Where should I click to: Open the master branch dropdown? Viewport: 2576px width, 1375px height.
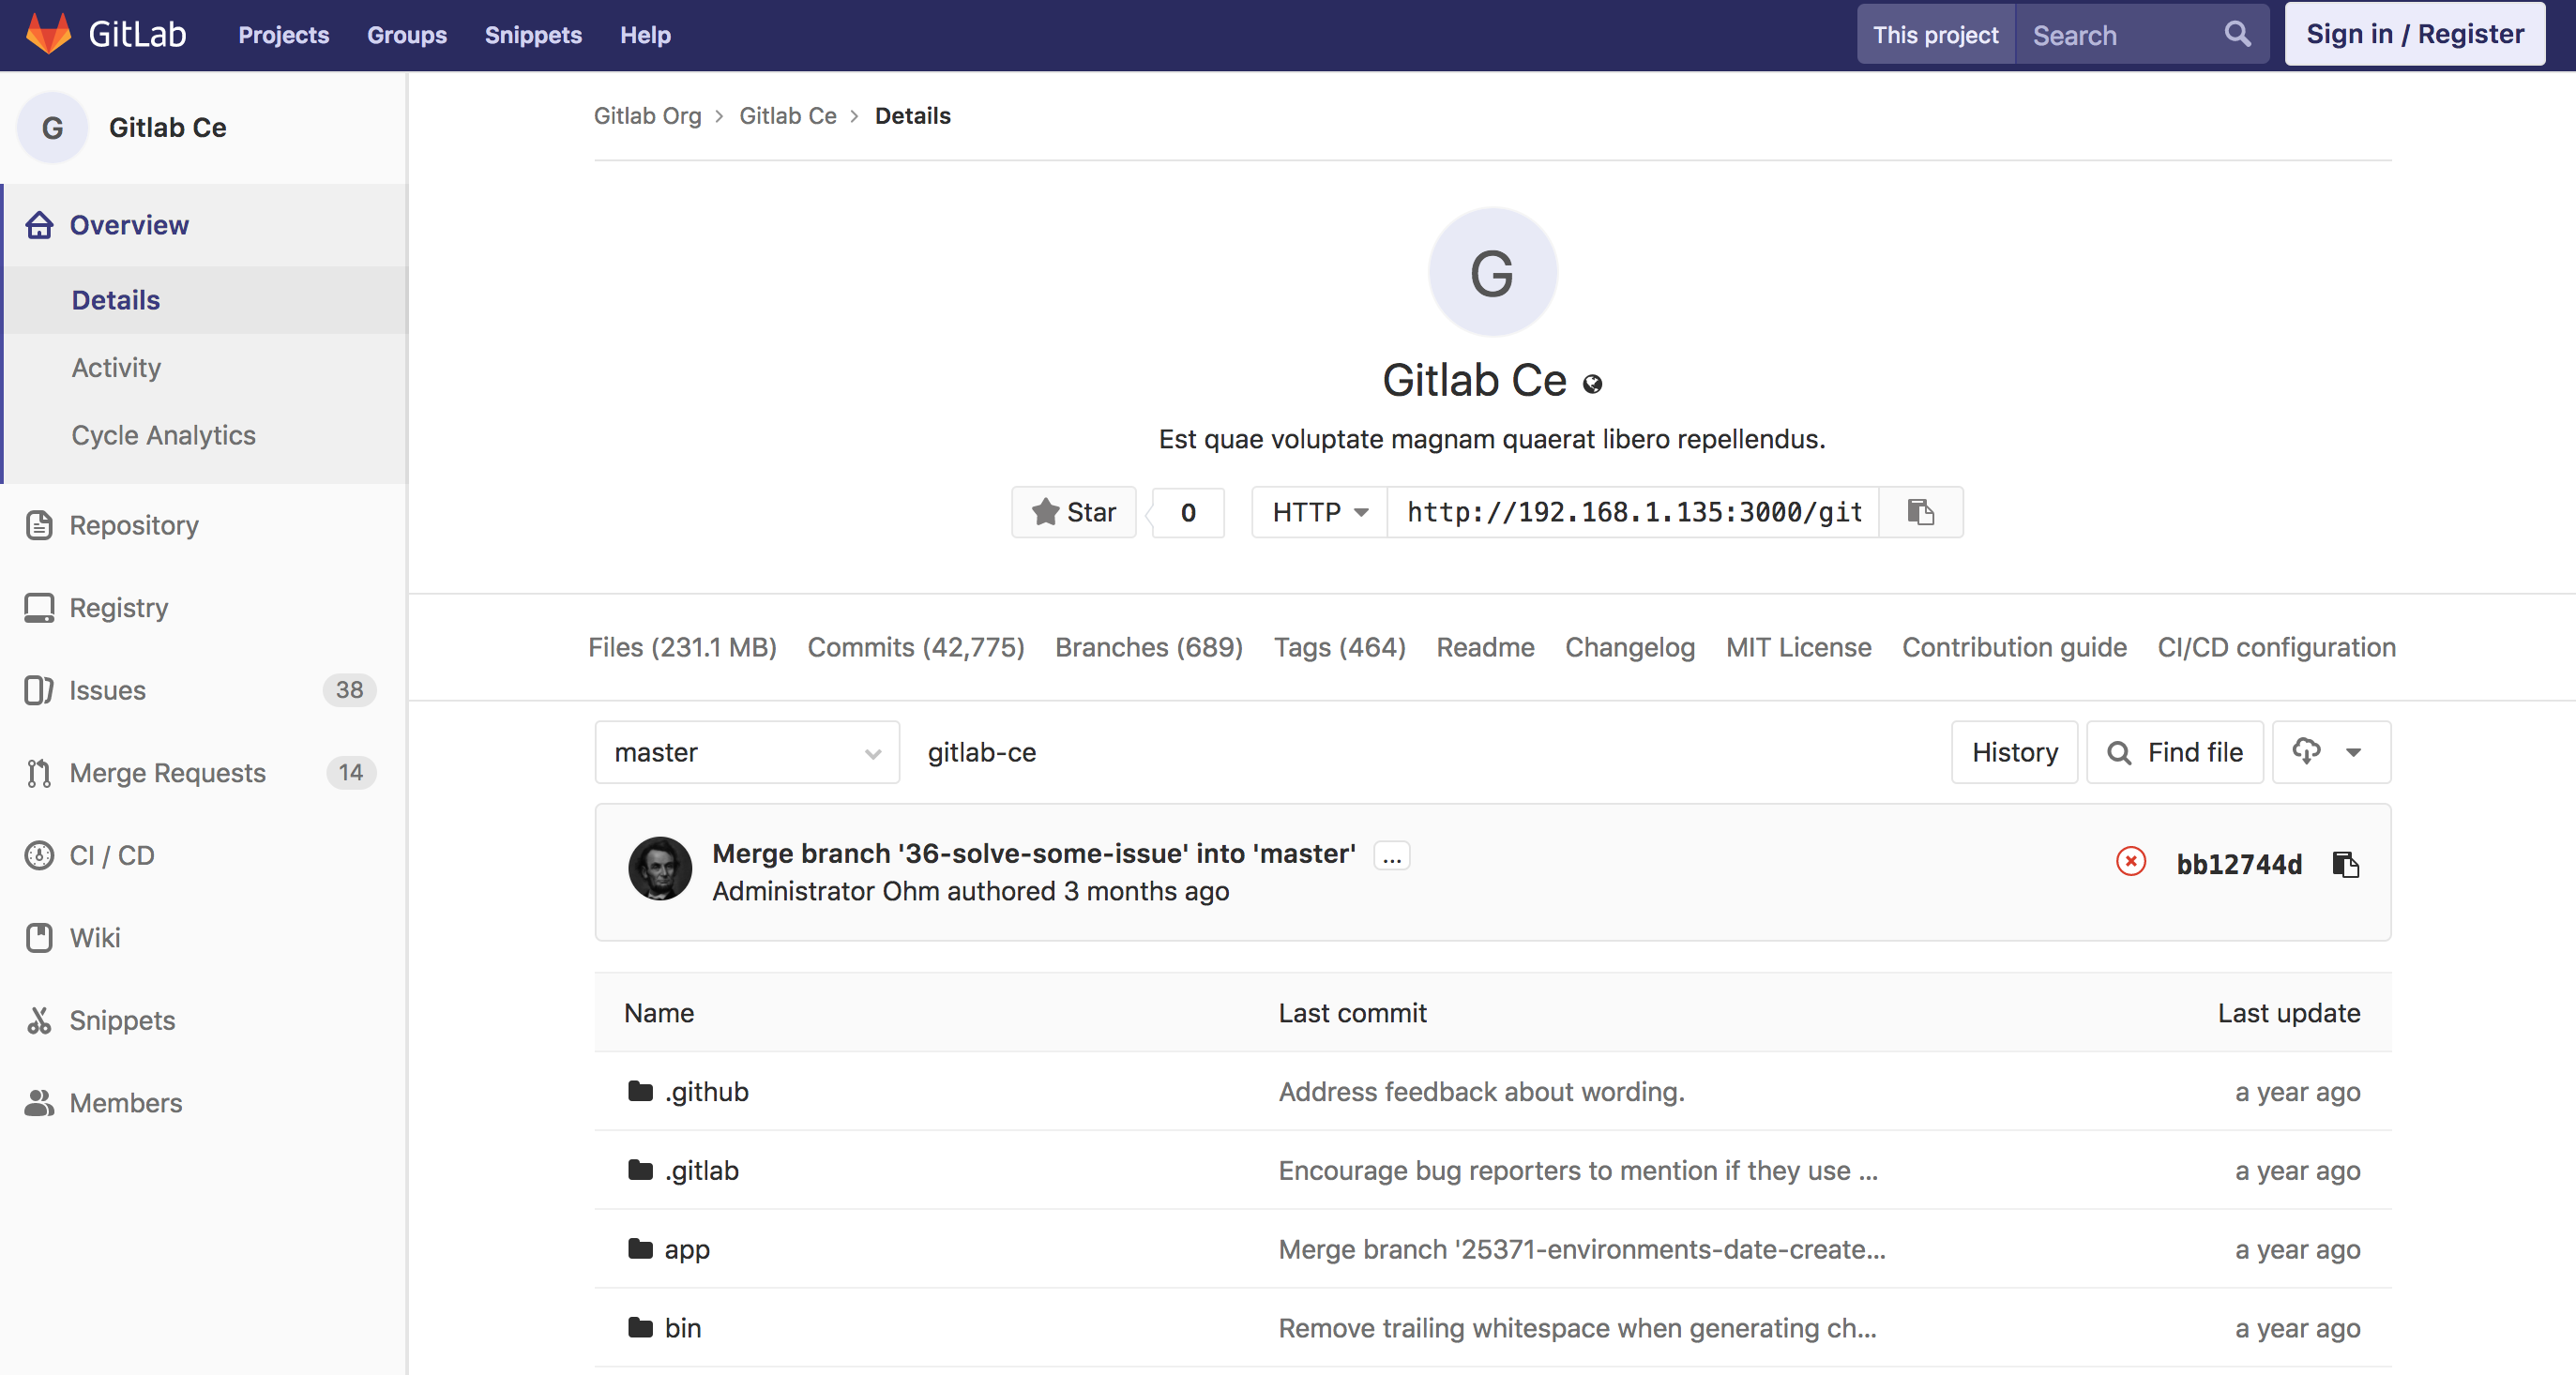[747, 753]
